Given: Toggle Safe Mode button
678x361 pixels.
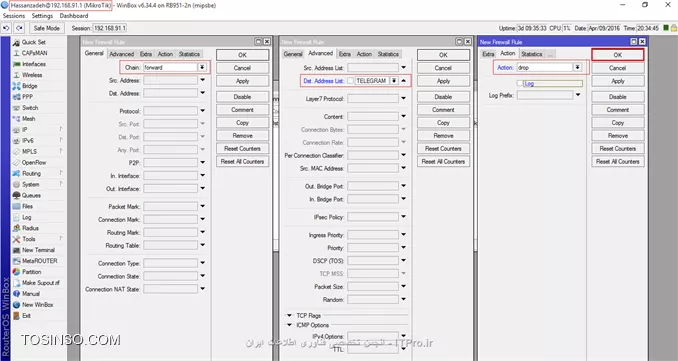Looking at the screenshot, I should (47, 28).
